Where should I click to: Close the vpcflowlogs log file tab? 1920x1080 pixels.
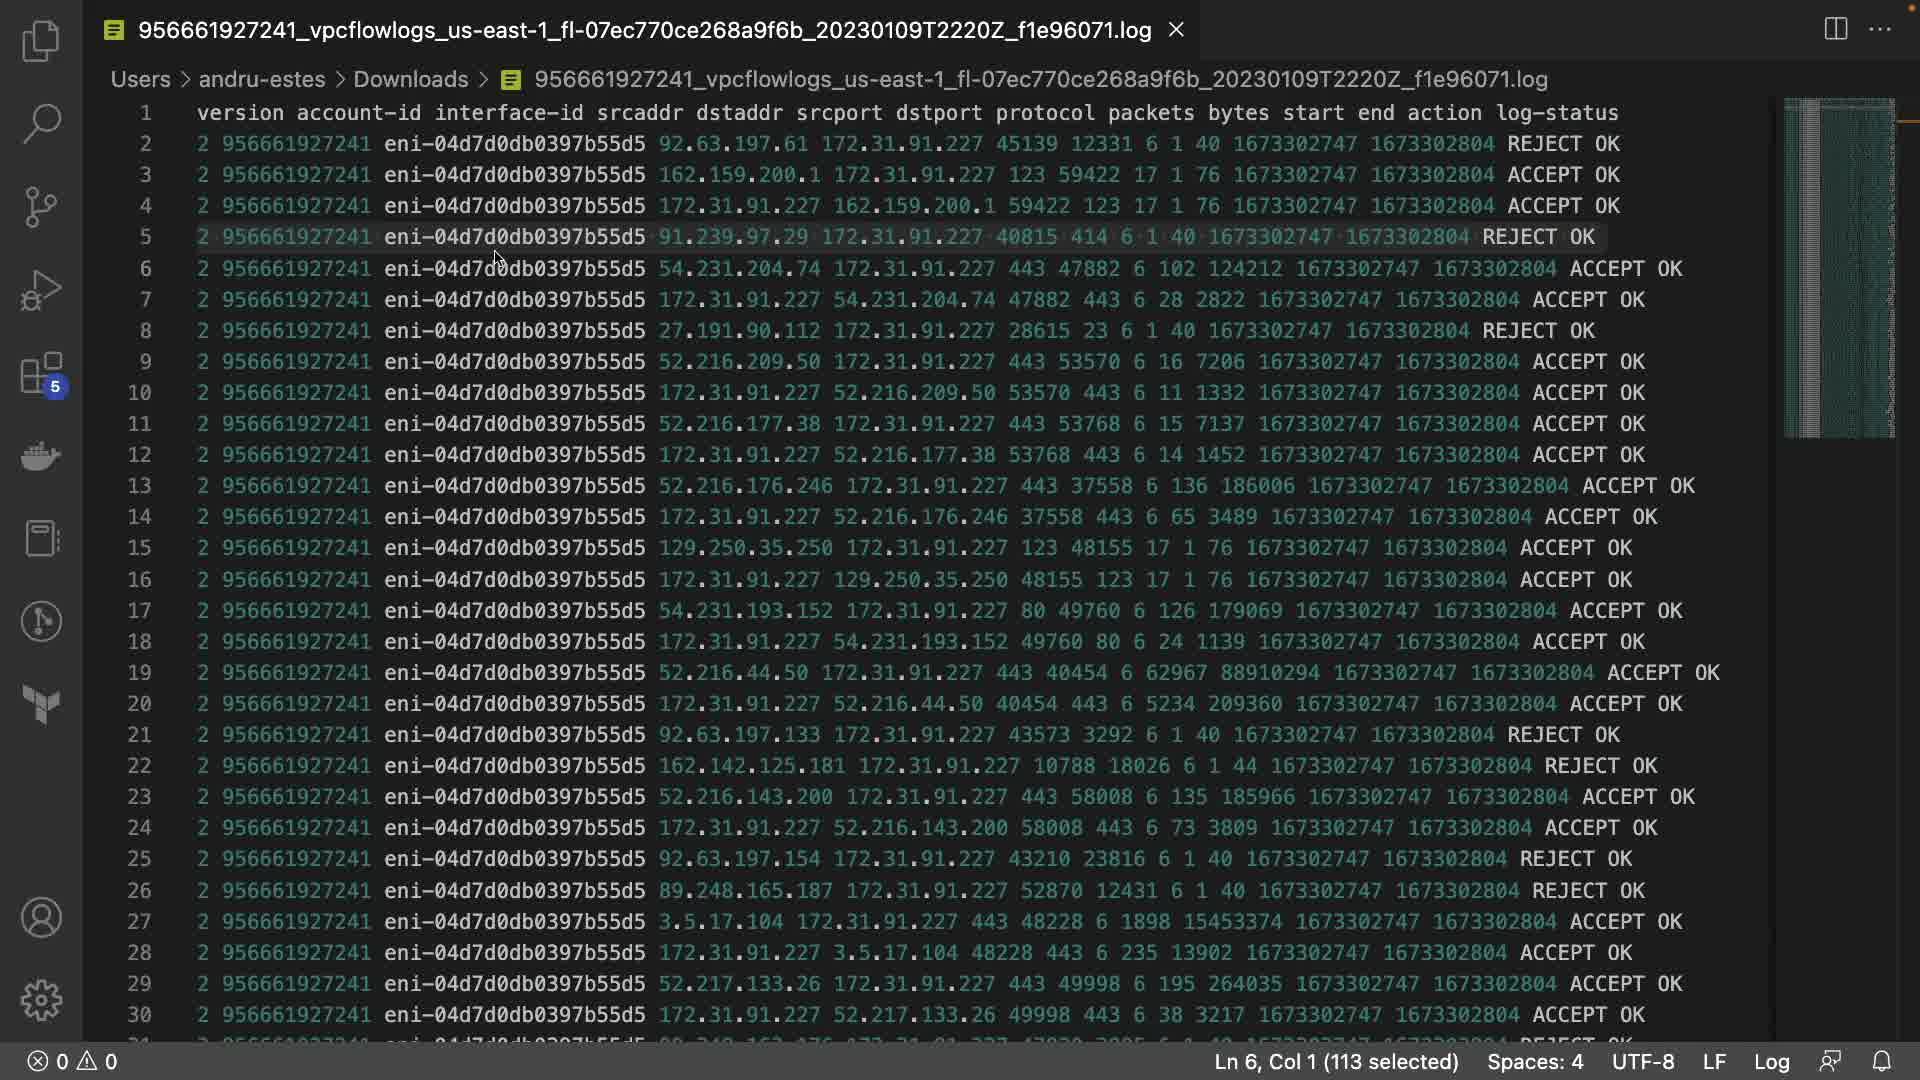pyautogui.click(x=1176, y=30)
